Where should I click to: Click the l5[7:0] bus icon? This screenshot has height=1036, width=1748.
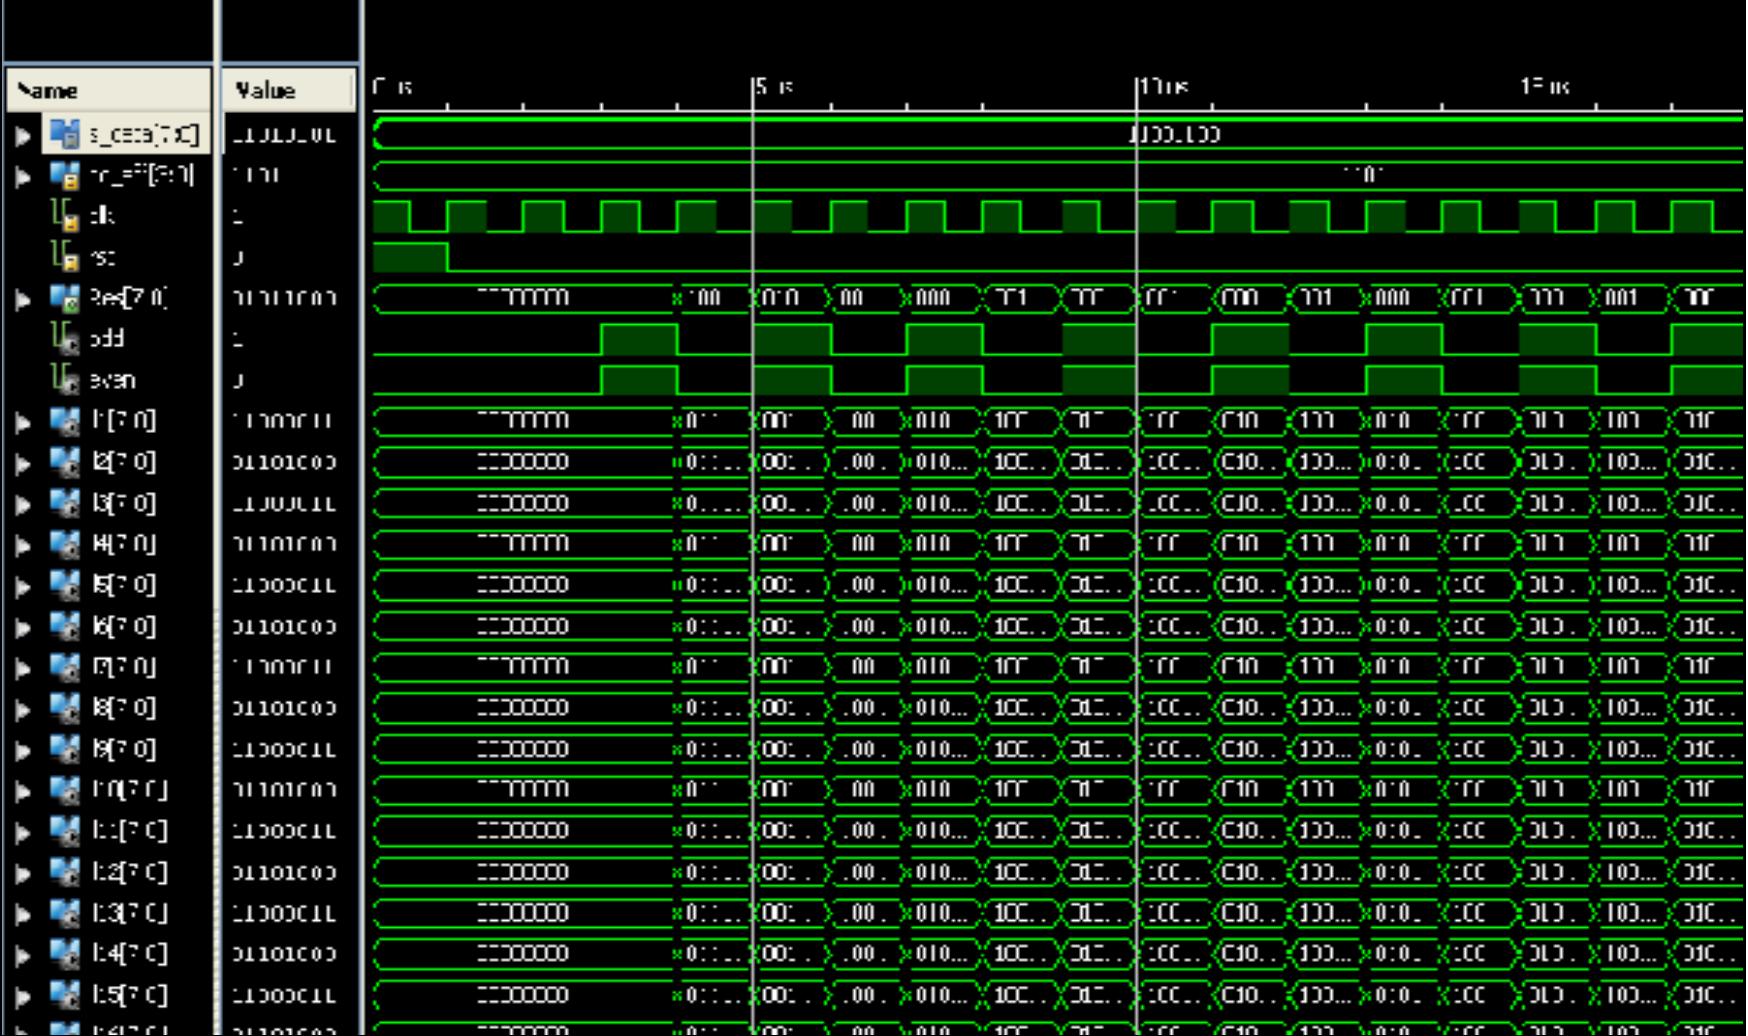[x=65, y=585]
